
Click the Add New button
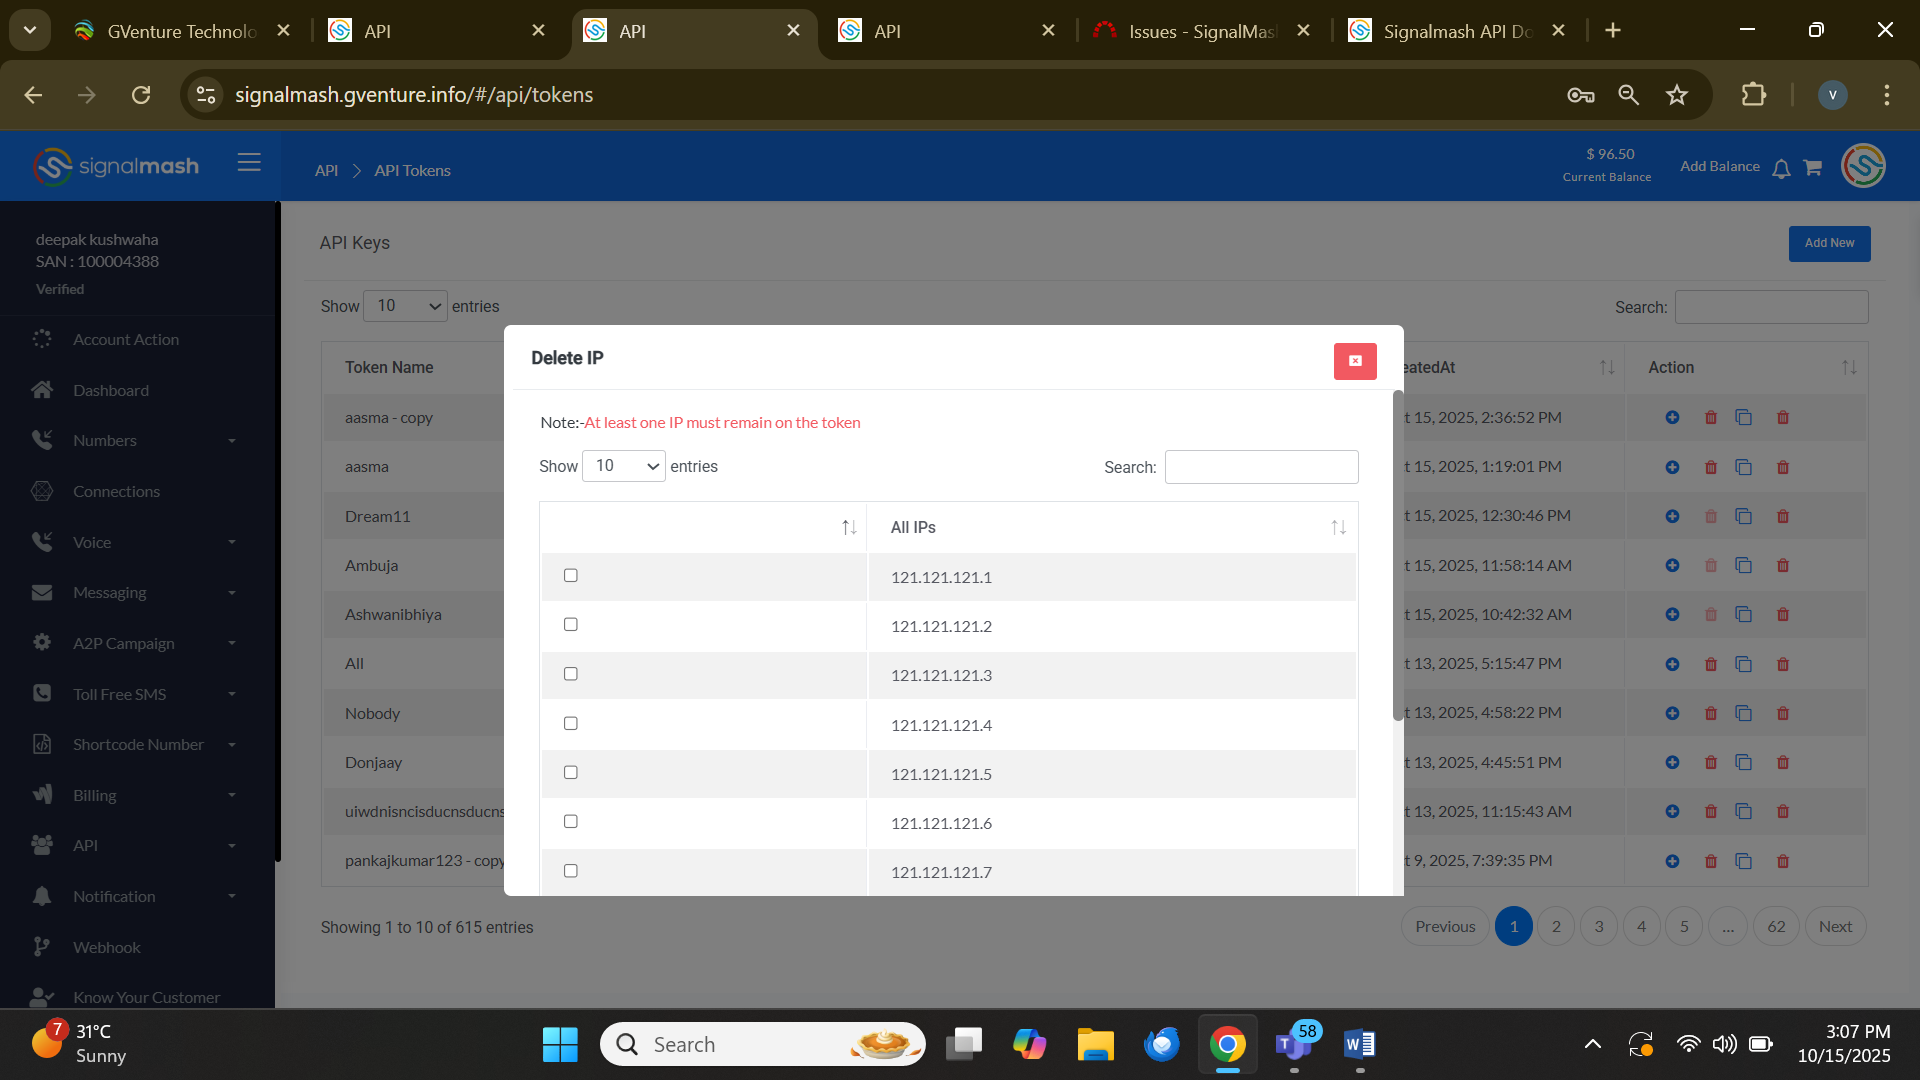pyautogui.click(x=1828, y=243)
